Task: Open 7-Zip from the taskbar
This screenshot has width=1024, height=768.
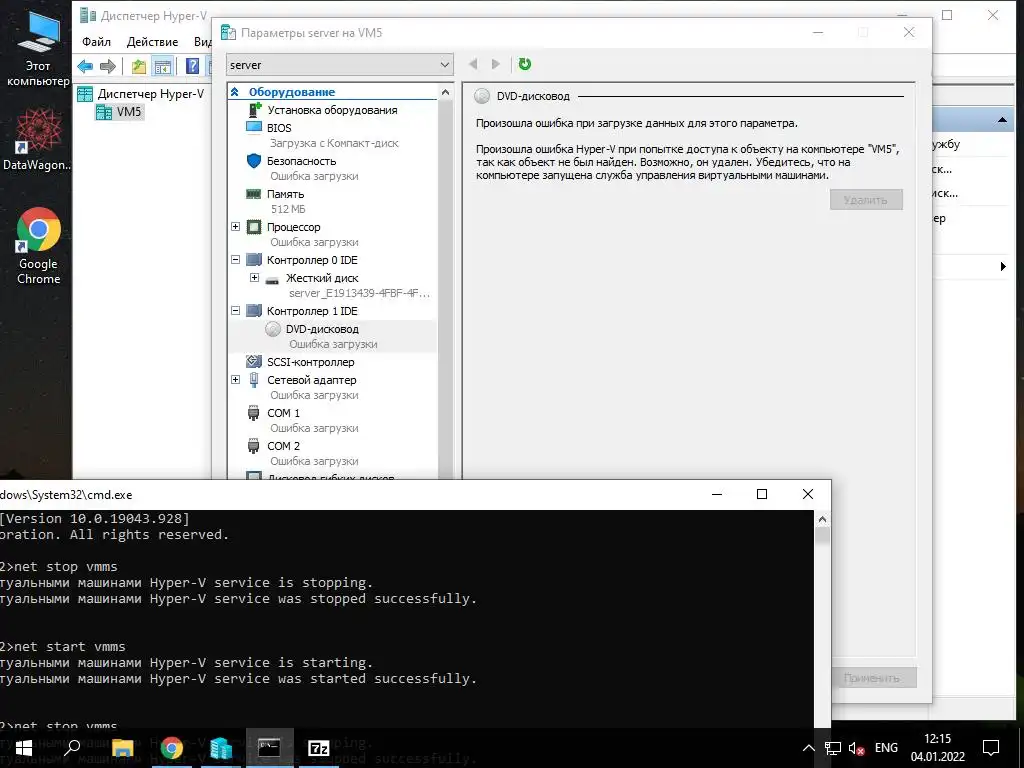Action: tap(319, 748)
